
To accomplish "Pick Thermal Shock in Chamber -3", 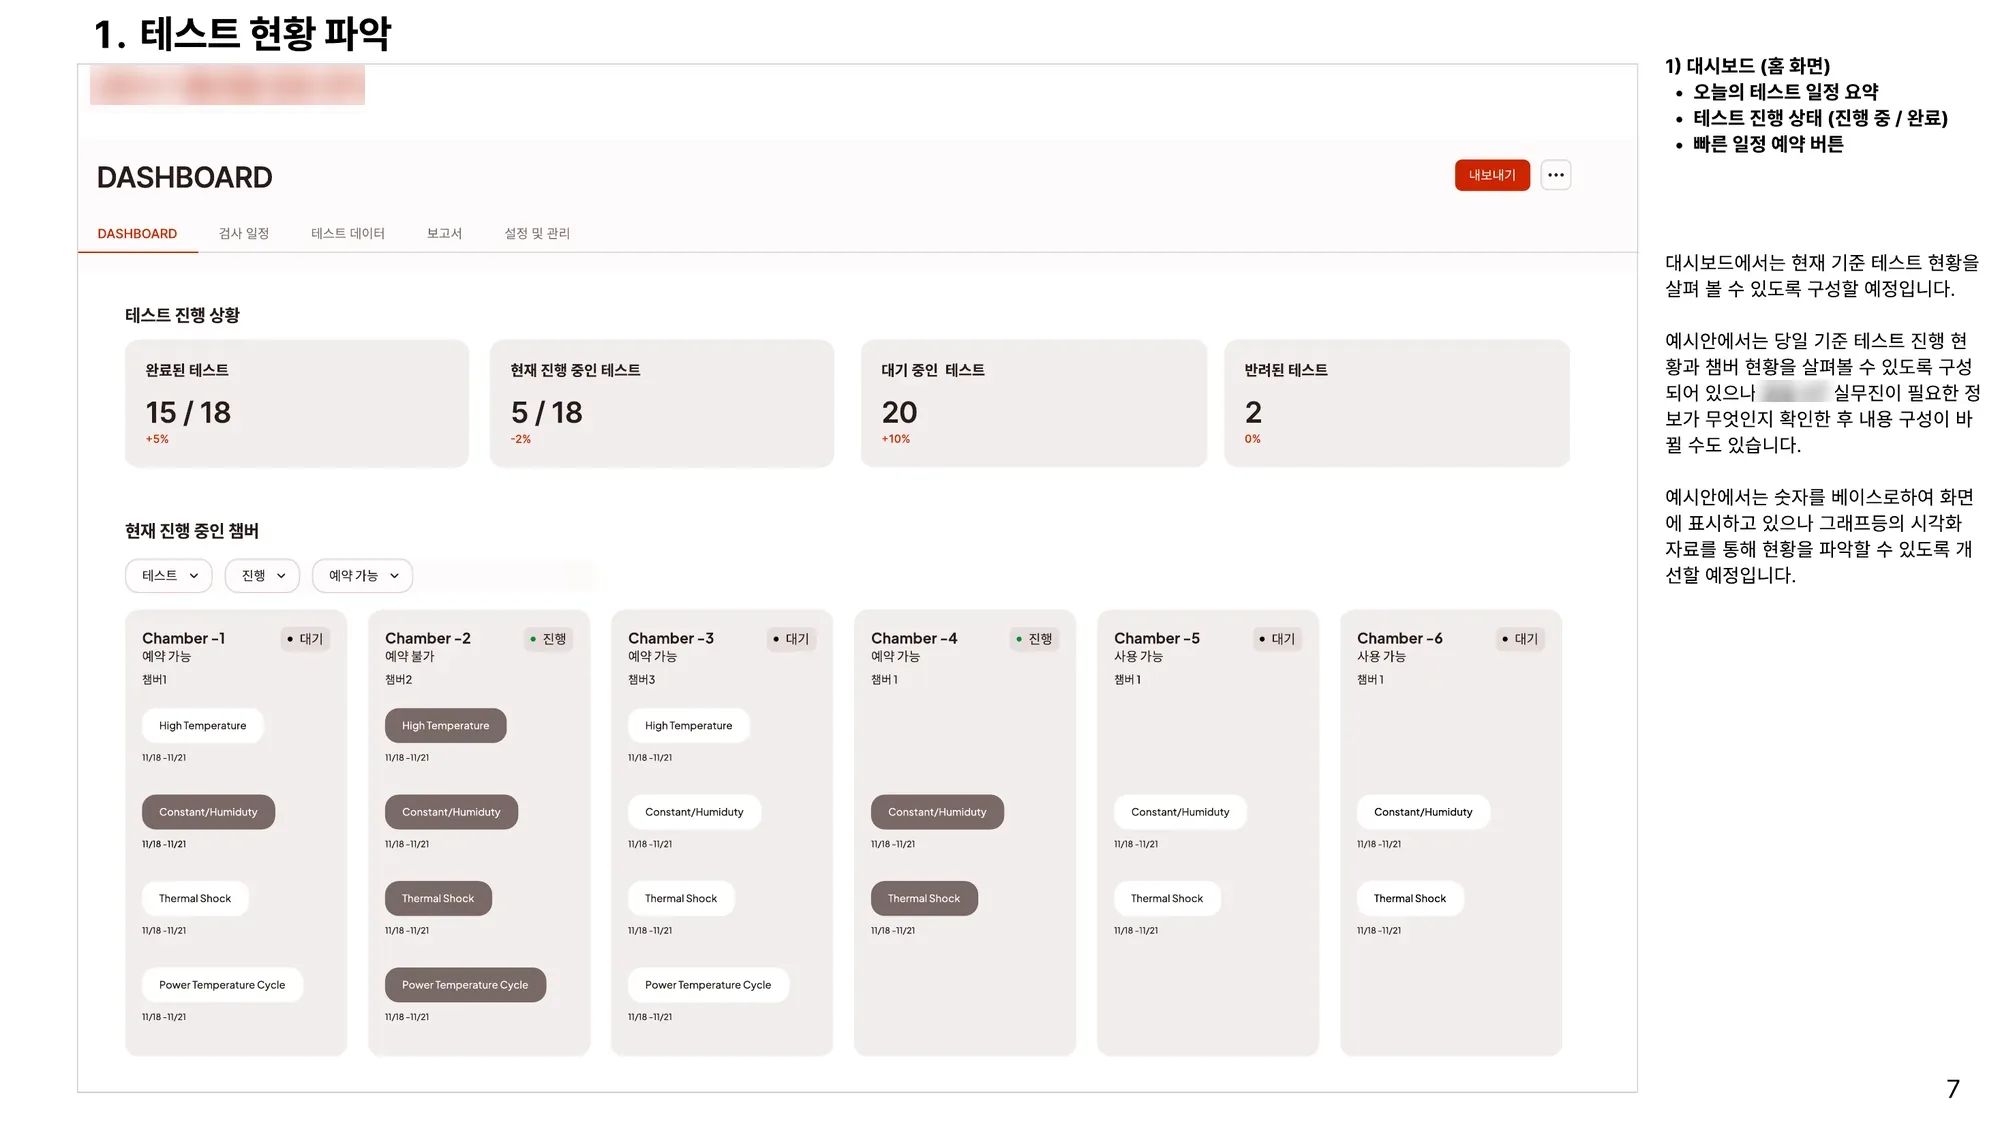I will [x=681, y=898].
